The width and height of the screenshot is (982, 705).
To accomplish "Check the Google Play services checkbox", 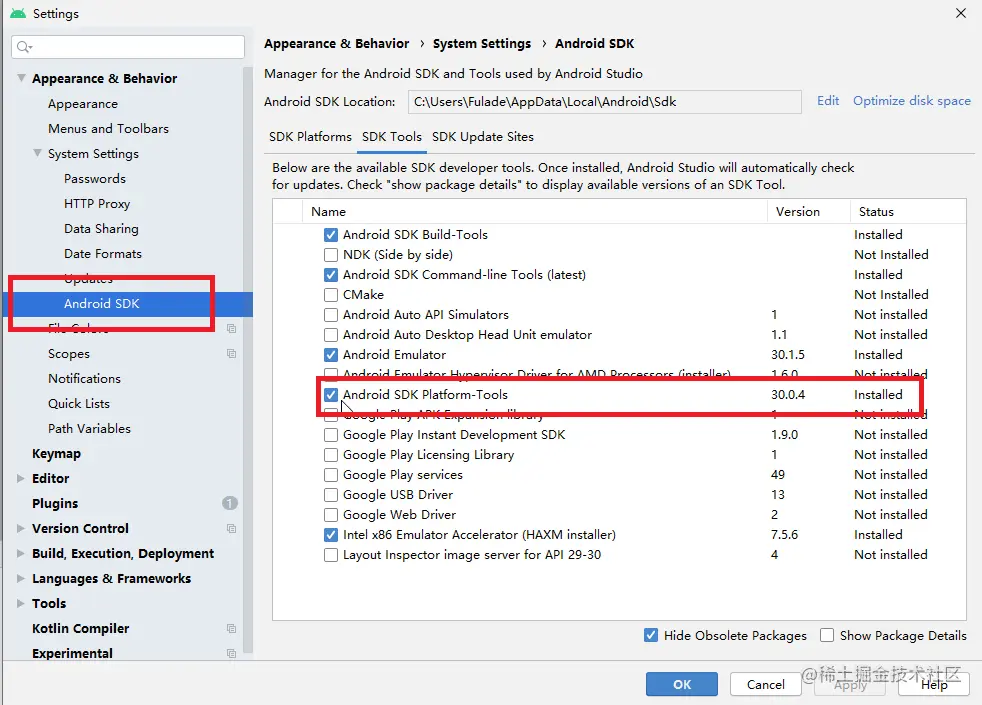I will [x=331, y=475].
